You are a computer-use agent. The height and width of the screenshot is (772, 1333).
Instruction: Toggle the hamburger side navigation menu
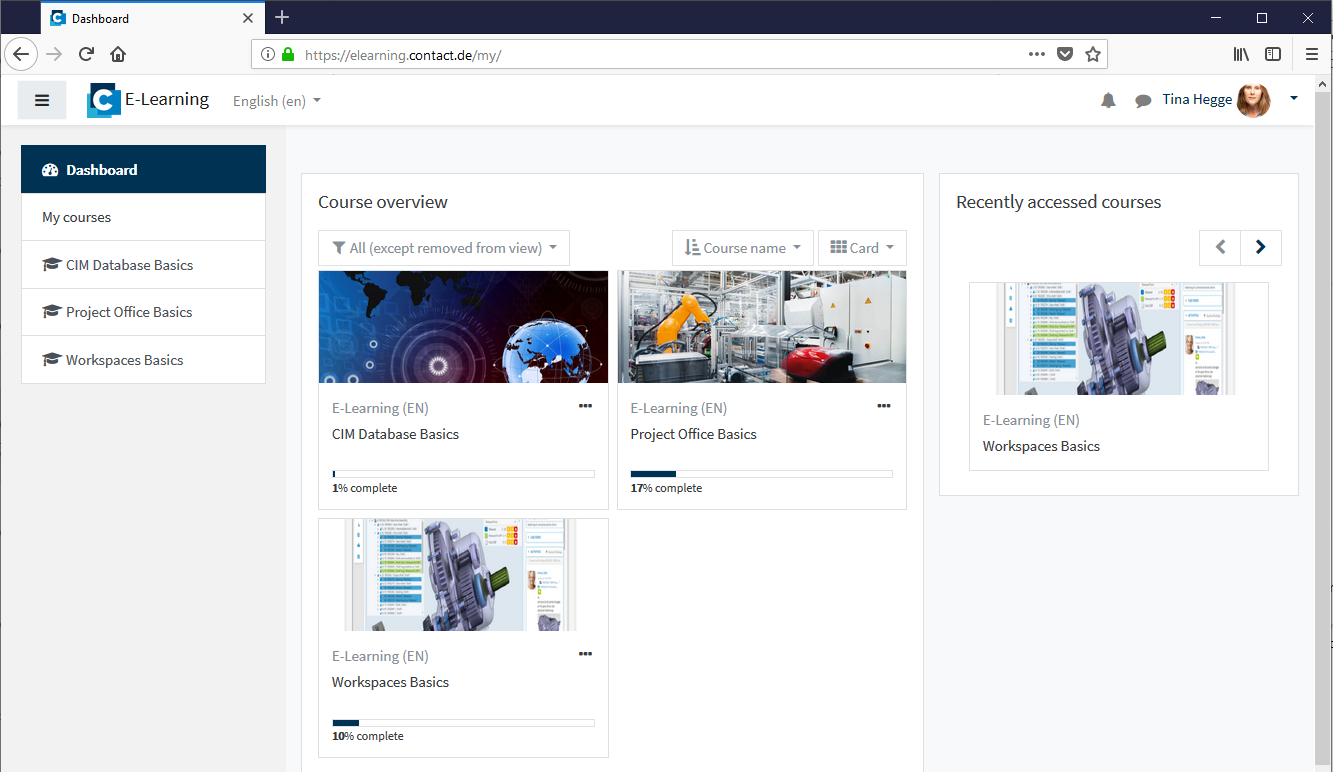(x=42, y=100)
